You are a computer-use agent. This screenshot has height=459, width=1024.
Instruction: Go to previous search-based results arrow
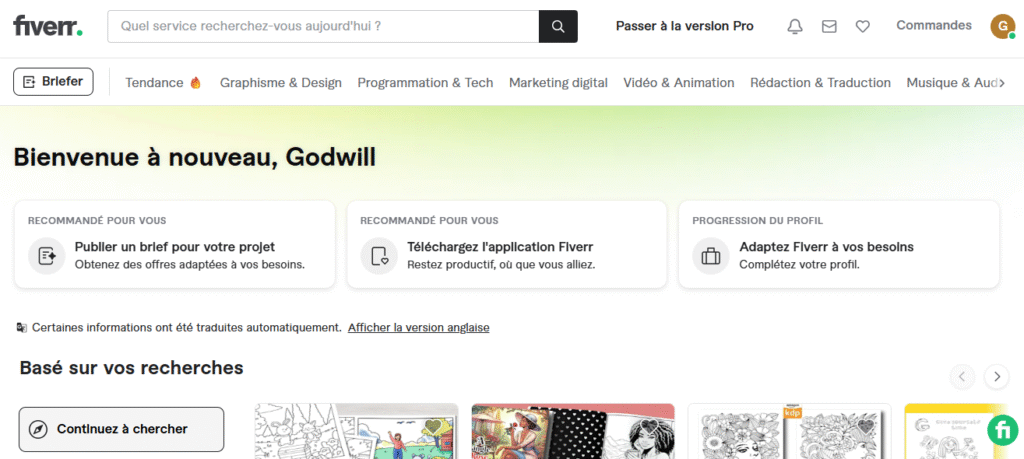pos(962,376)
